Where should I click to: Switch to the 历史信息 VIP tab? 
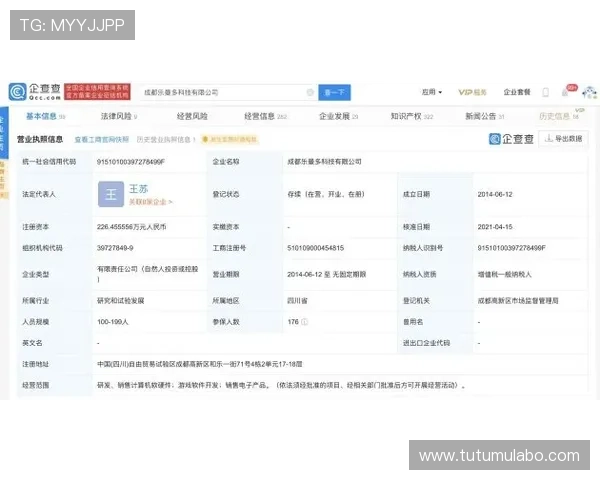click(x=560, y=116)
